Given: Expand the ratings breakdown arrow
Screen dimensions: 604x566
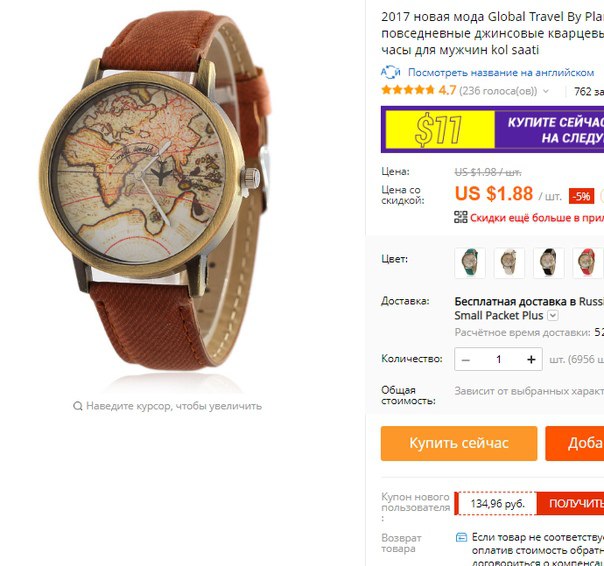Looking at the screenshot, I should click(546, 91).
